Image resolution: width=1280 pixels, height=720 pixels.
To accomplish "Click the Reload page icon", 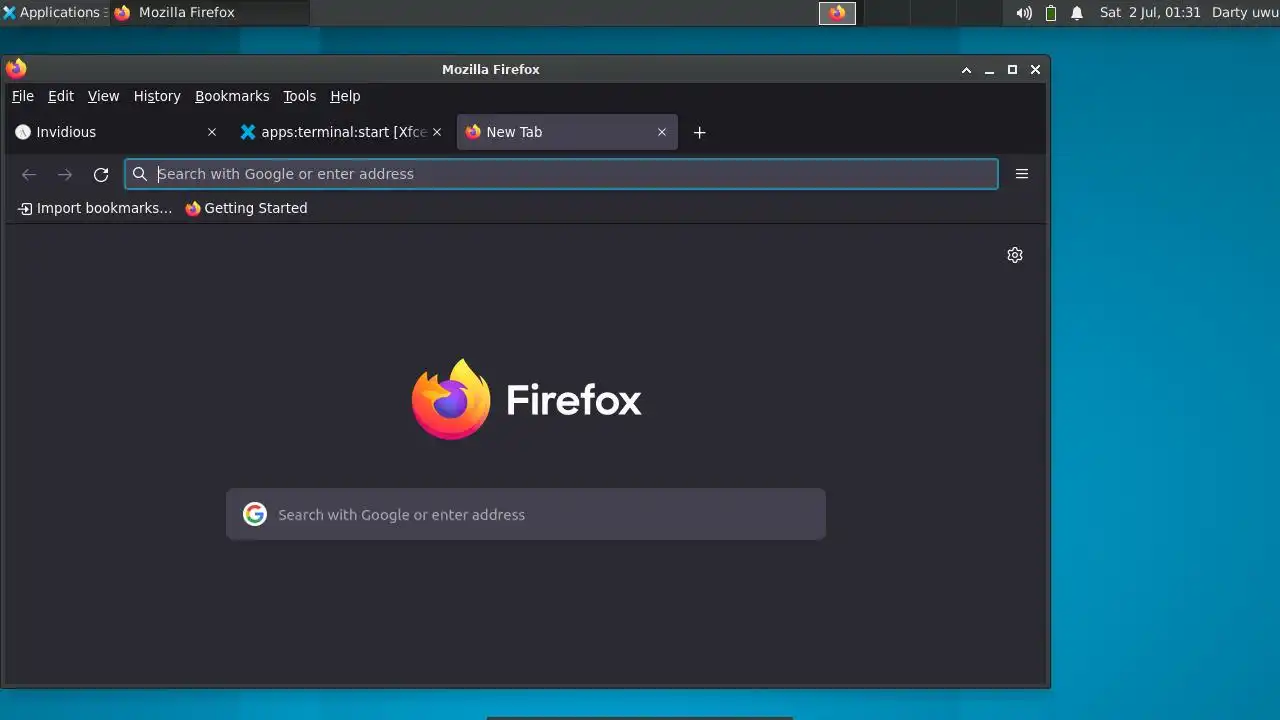I will click(x=101, y=174).
